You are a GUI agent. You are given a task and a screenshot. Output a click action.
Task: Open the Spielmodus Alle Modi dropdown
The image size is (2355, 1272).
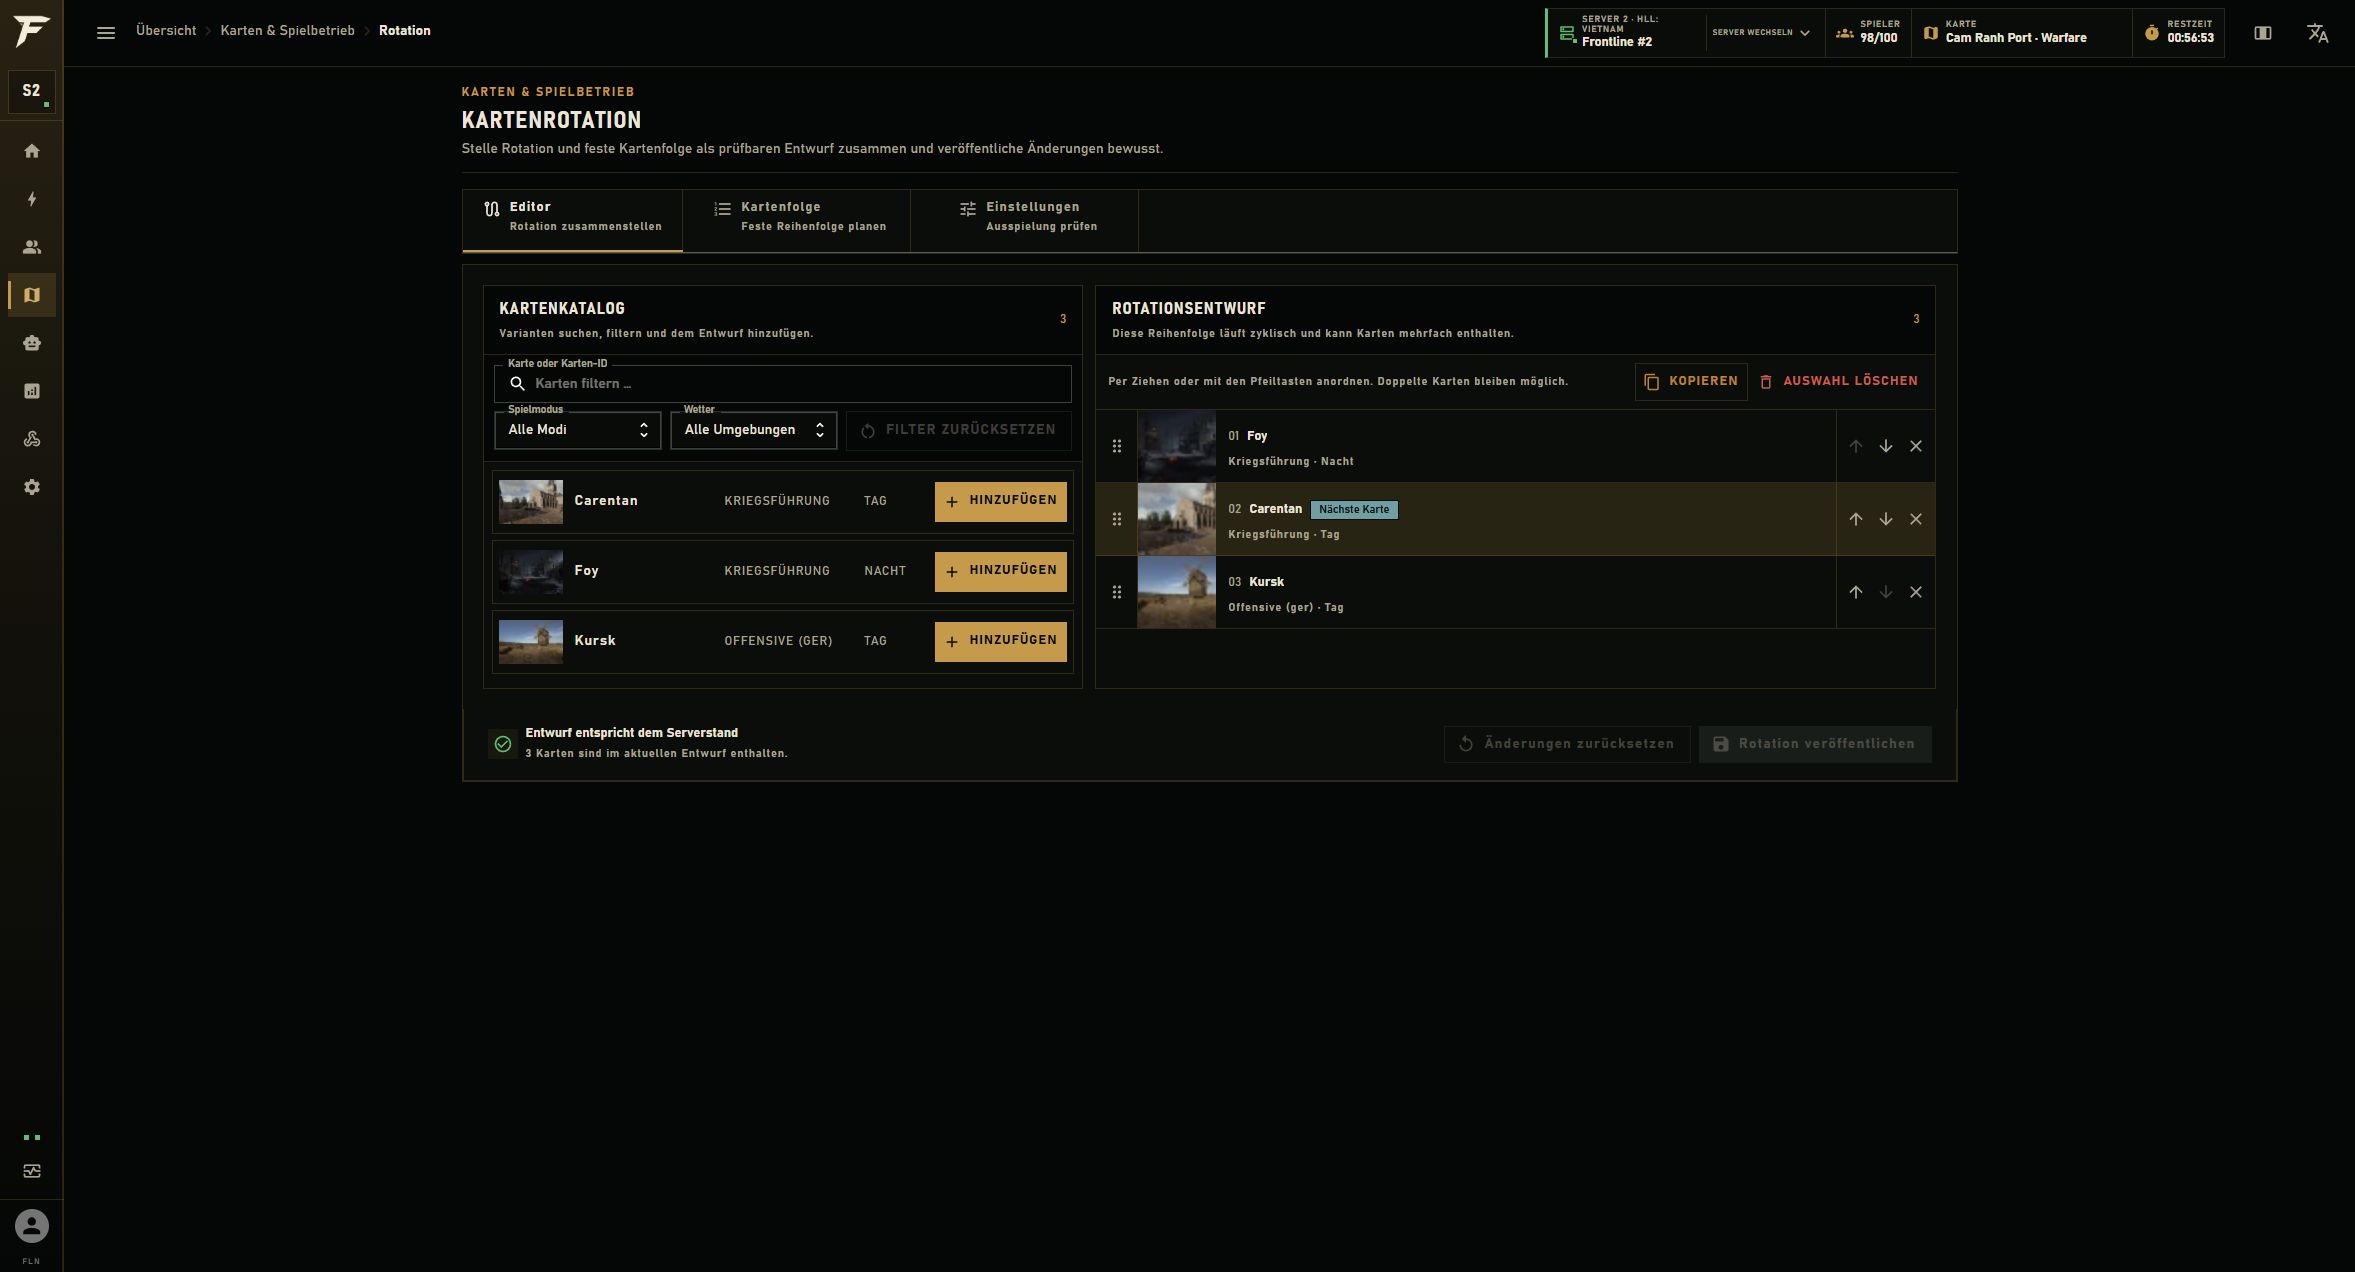tap(578, 430)
